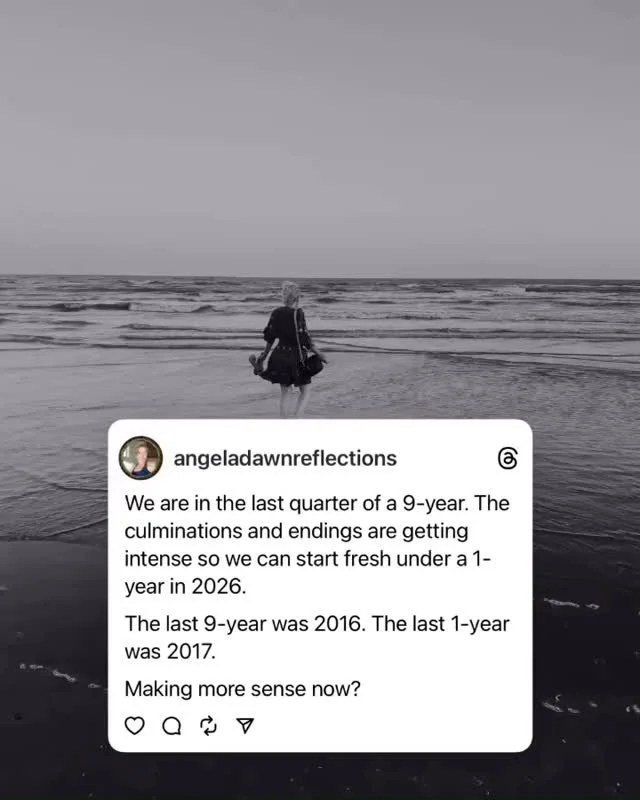
Task: Select the paragraph starting "We are in the last quarter"
Action: tap(317, 545)
